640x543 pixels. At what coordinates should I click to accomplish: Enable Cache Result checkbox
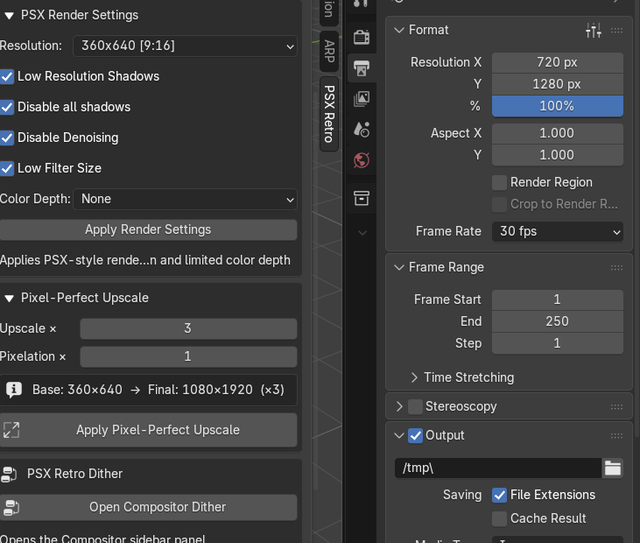(499, 519)
